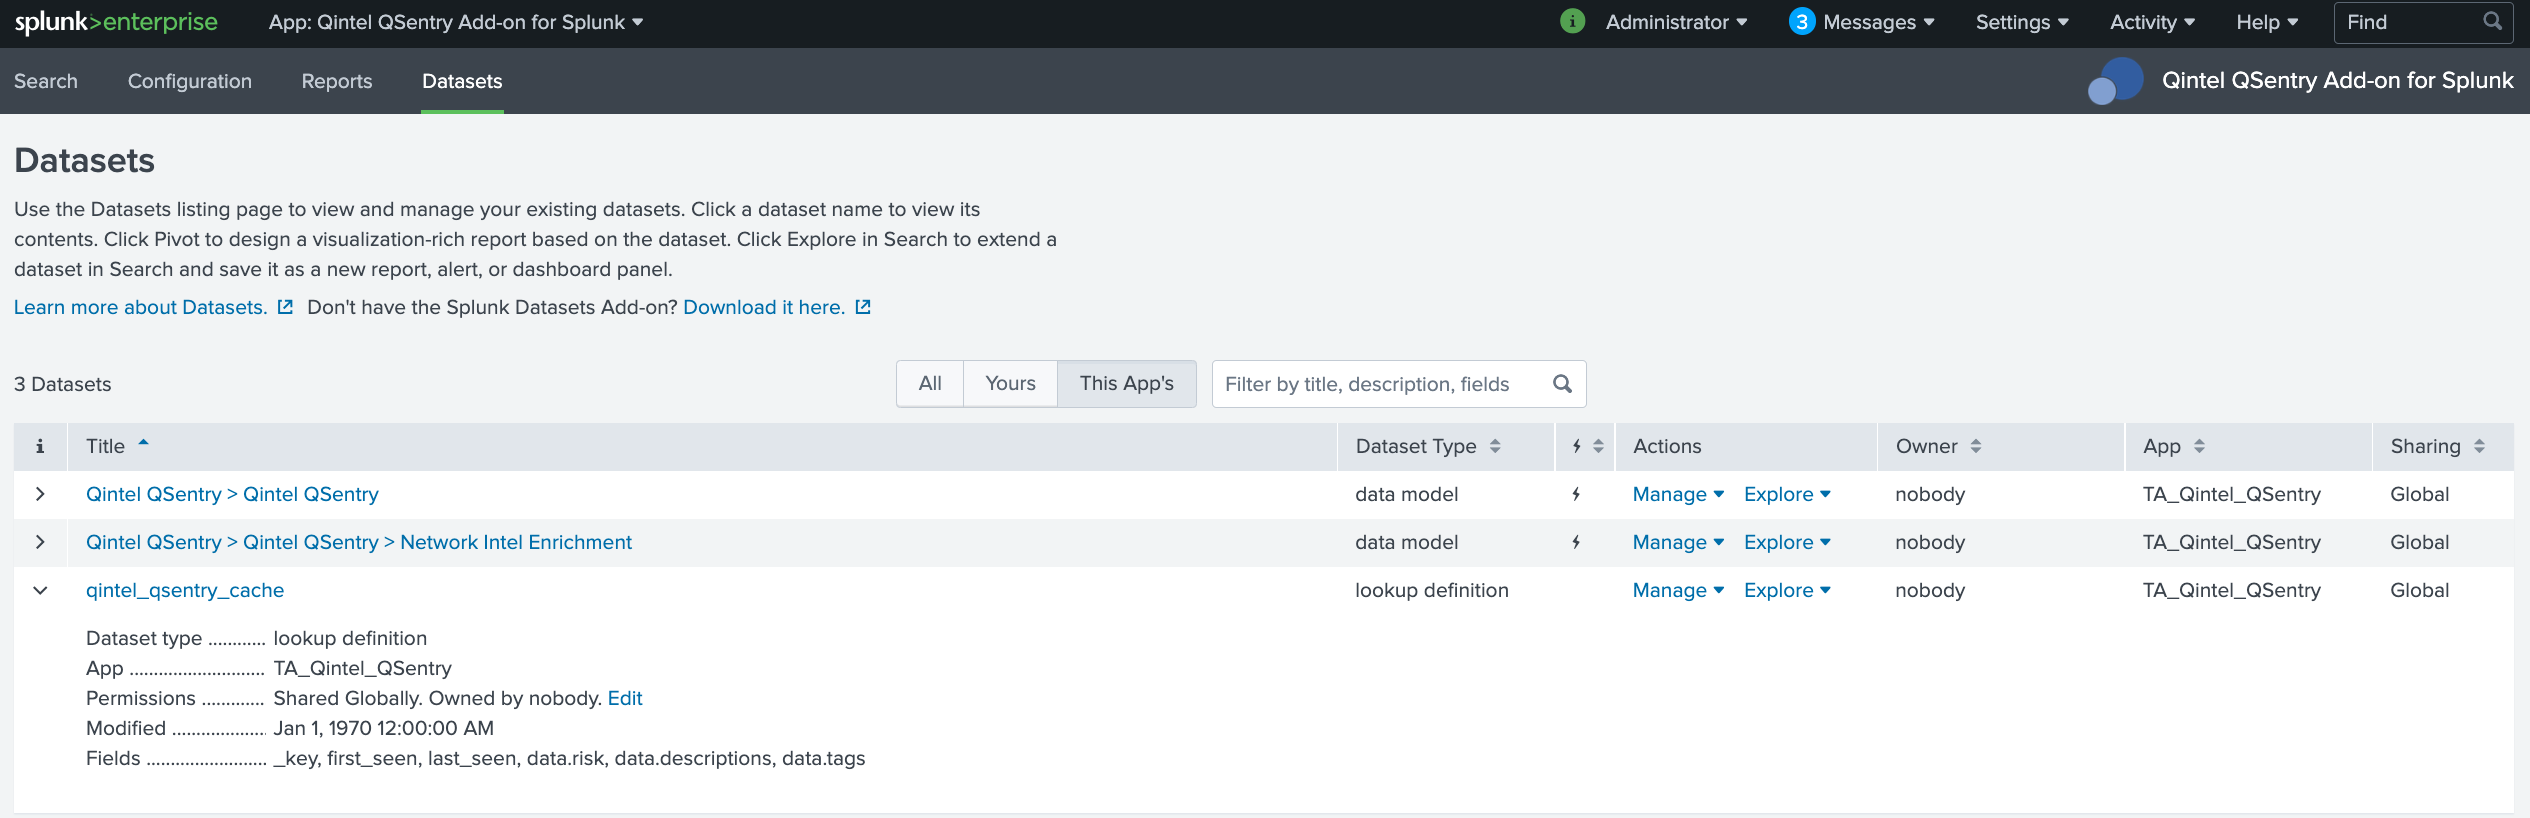Open Learn more about Datasets link
The height and width of the screenshot is (818, 2530).
(141, 307)
